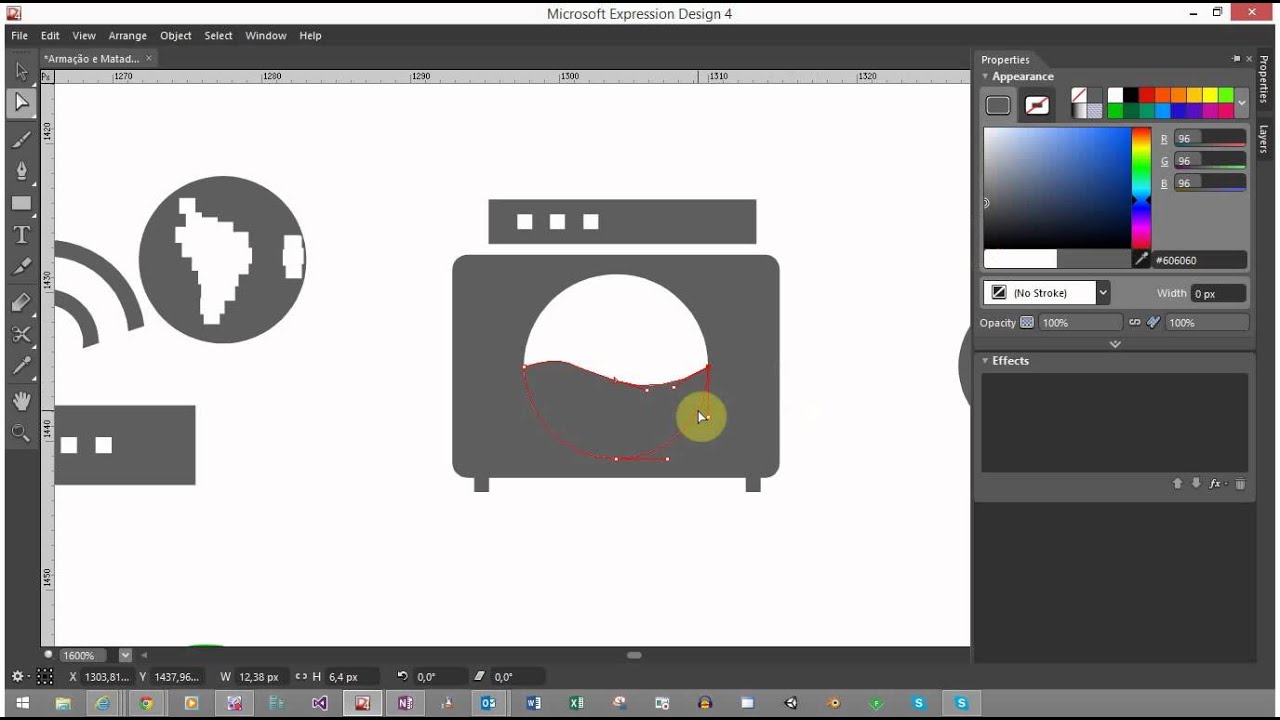Click the X position field

(x=107, y=677)
